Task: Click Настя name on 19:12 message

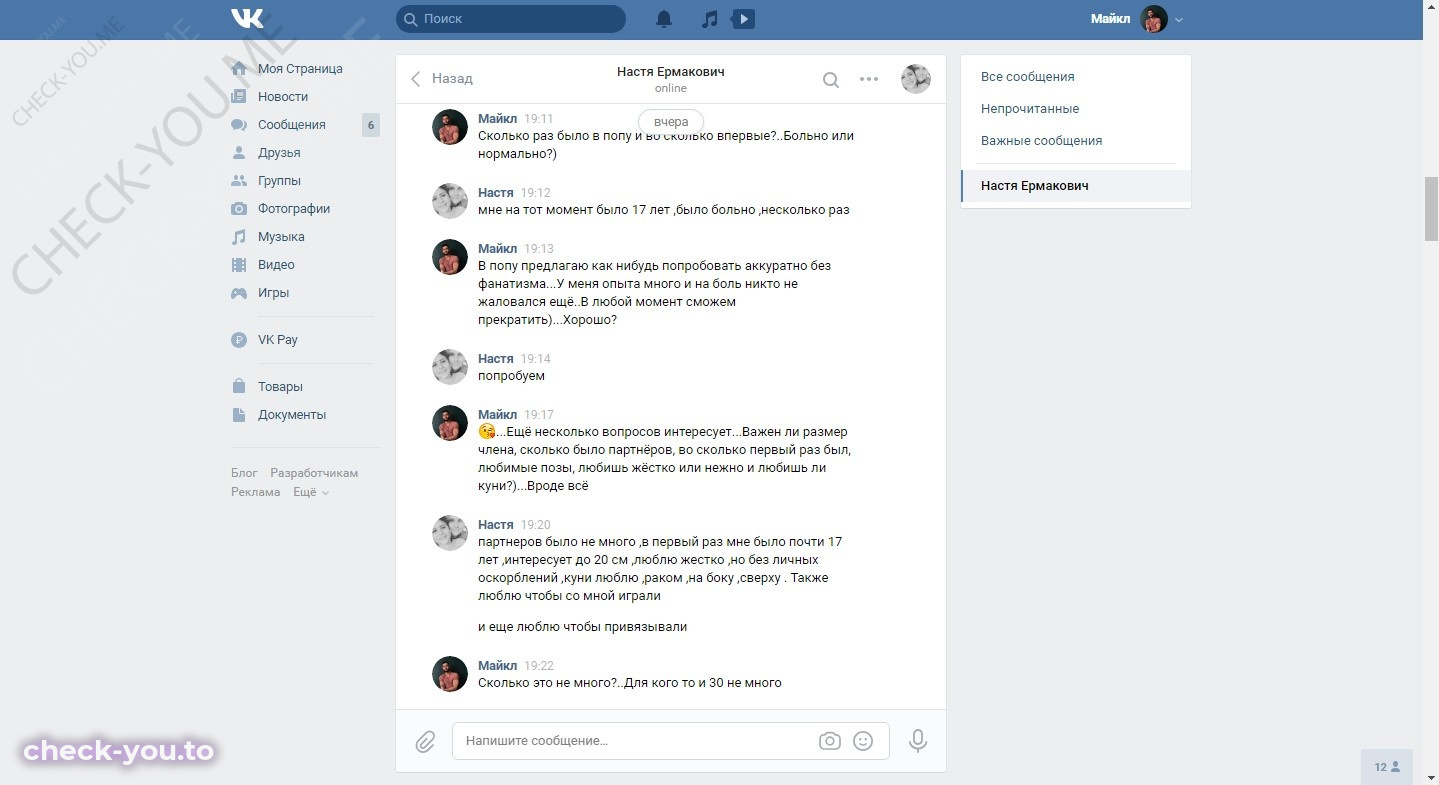Action: tap(496, 192)
